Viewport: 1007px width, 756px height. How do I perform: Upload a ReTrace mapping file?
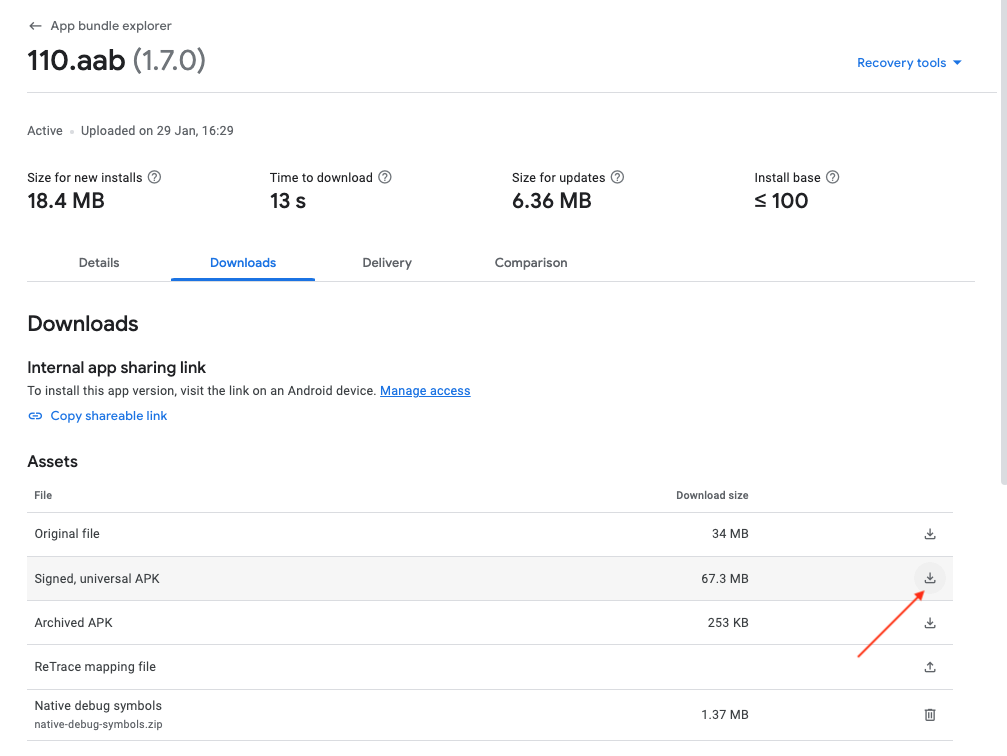coord(929,667)
